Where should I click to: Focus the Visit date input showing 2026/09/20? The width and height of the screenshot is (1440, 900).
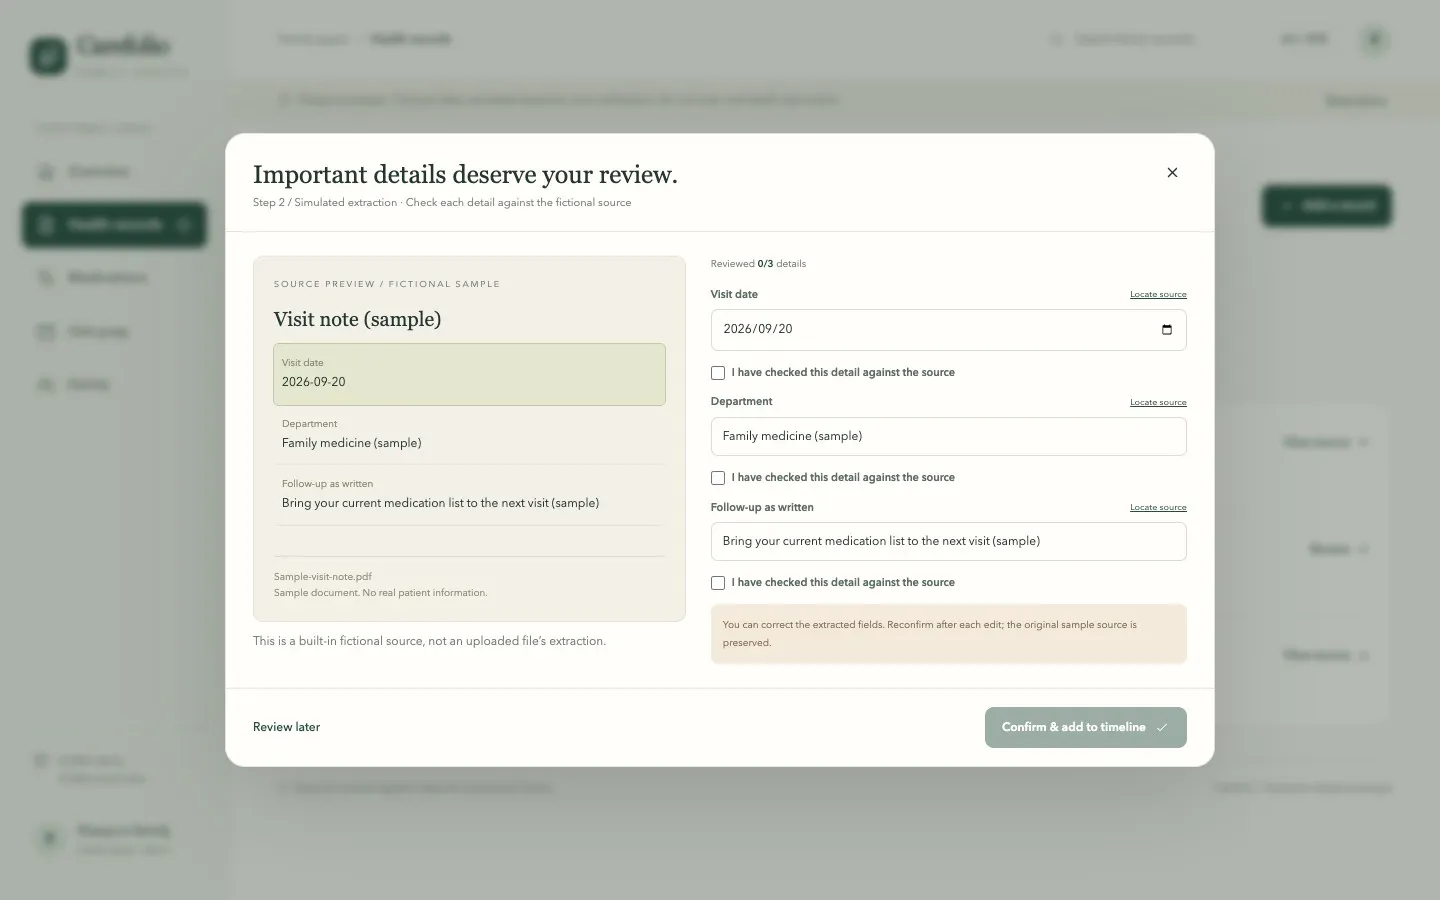point(948,330)
